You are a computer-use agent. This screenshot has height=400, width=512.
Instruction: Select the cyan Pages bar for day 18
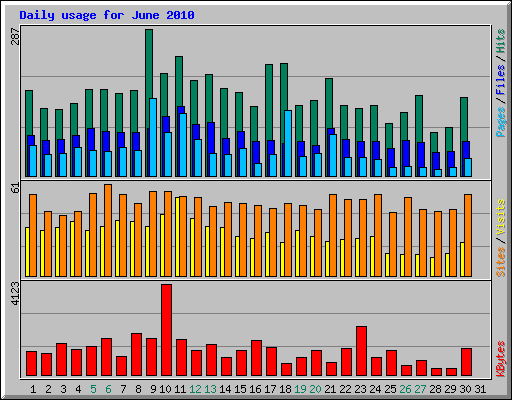pos(288,143)
